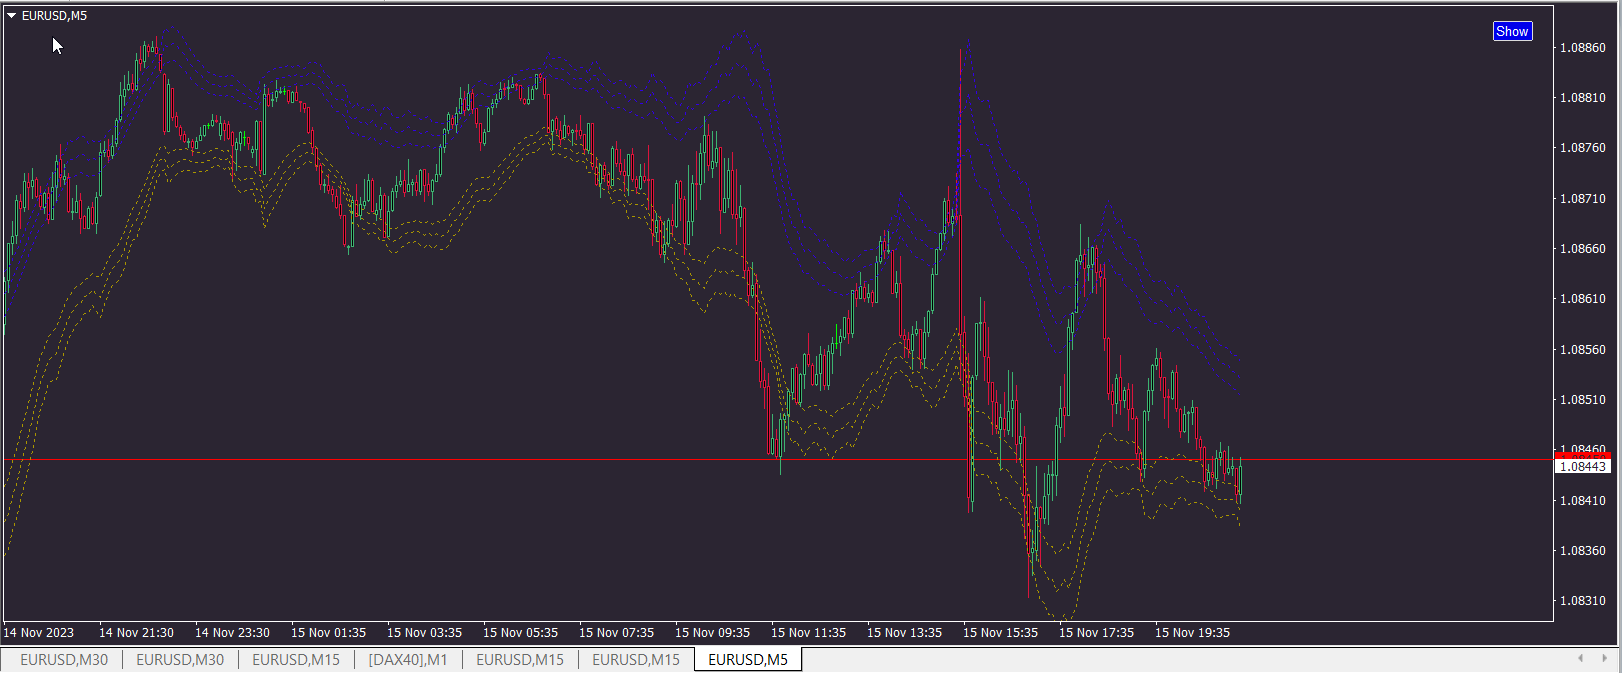
Task: Click the 1.08610 price axis label
Action: (x=1583, y=299)
